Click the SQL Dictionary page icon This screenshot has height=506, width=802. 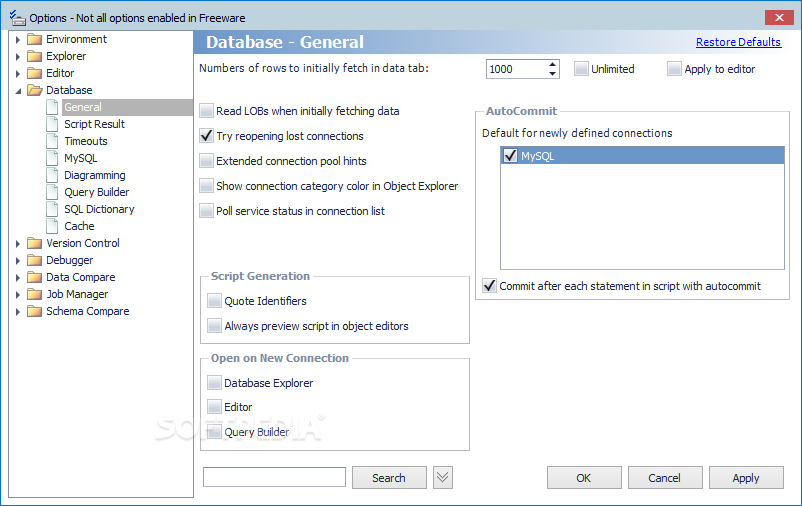tap(53, 209)
